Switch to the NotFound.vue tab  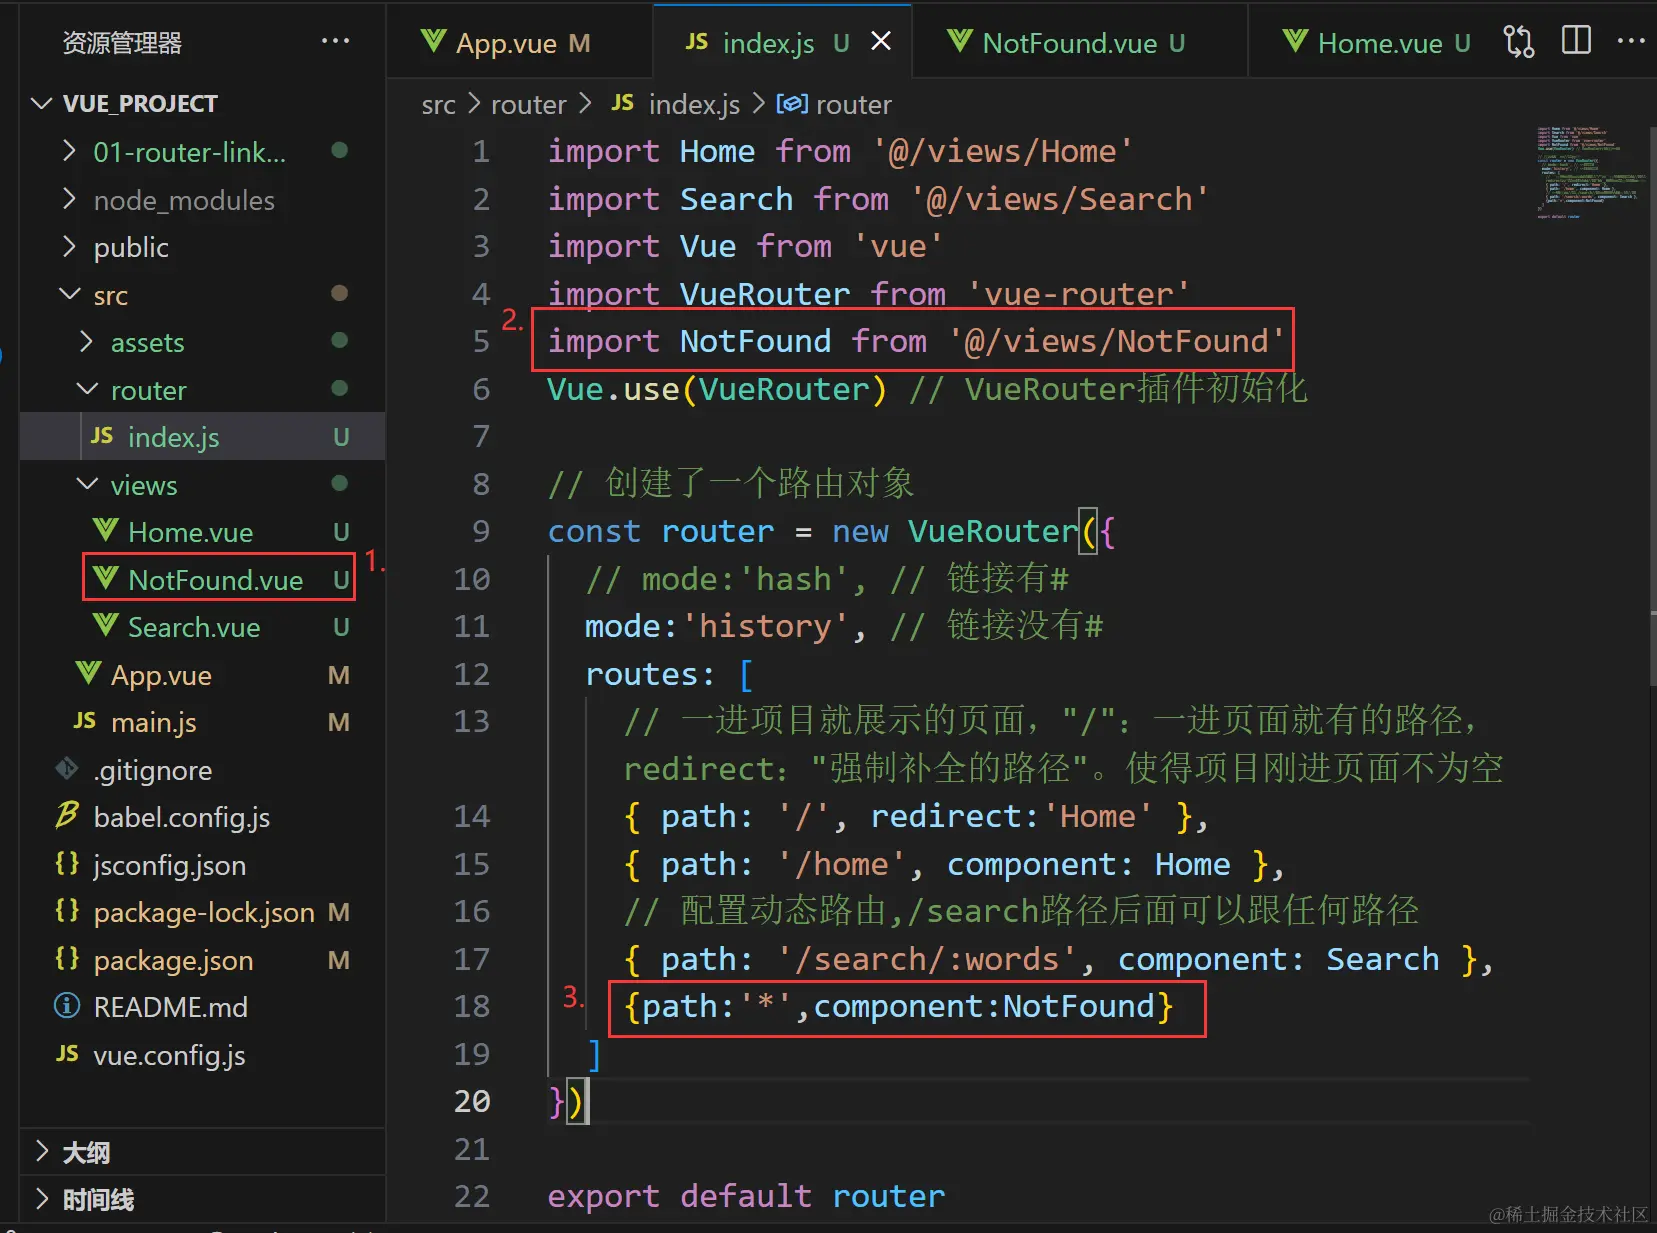pyautogui.click(x=1080, y=42)
